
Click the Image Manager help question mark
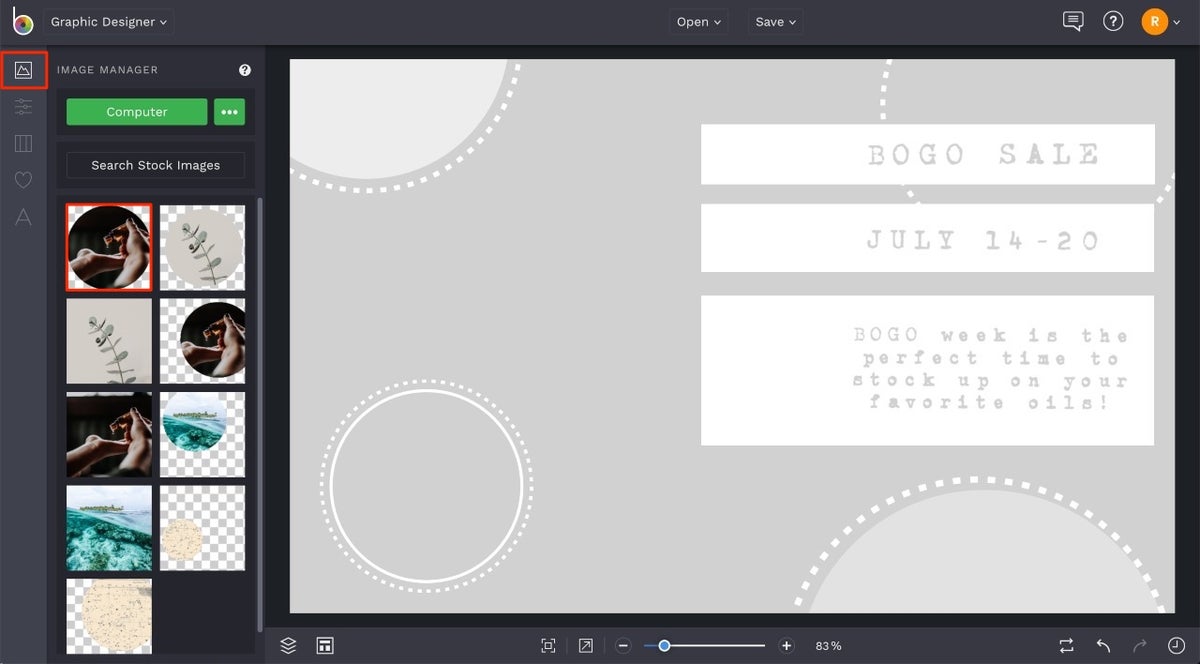pos(245,69)
